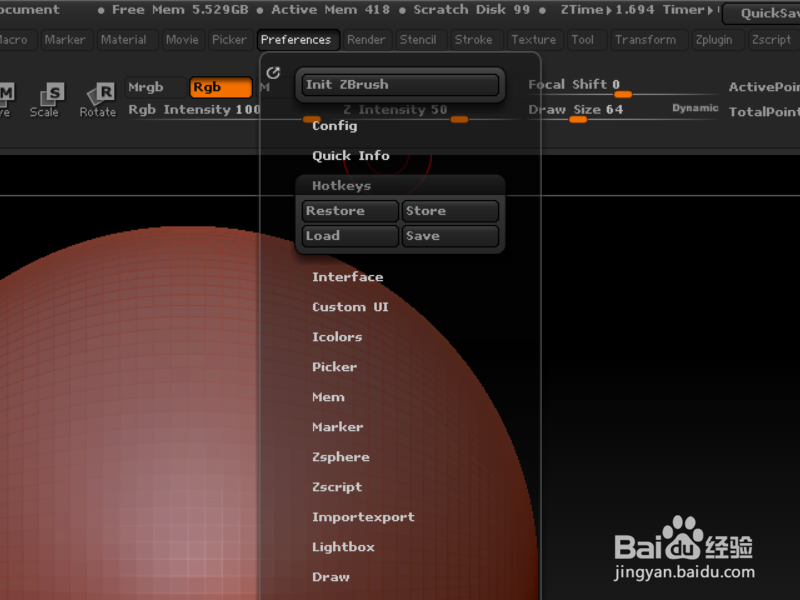Screen dimensions: 800x600
Task: Open the Texture menu
Action: 534,40
